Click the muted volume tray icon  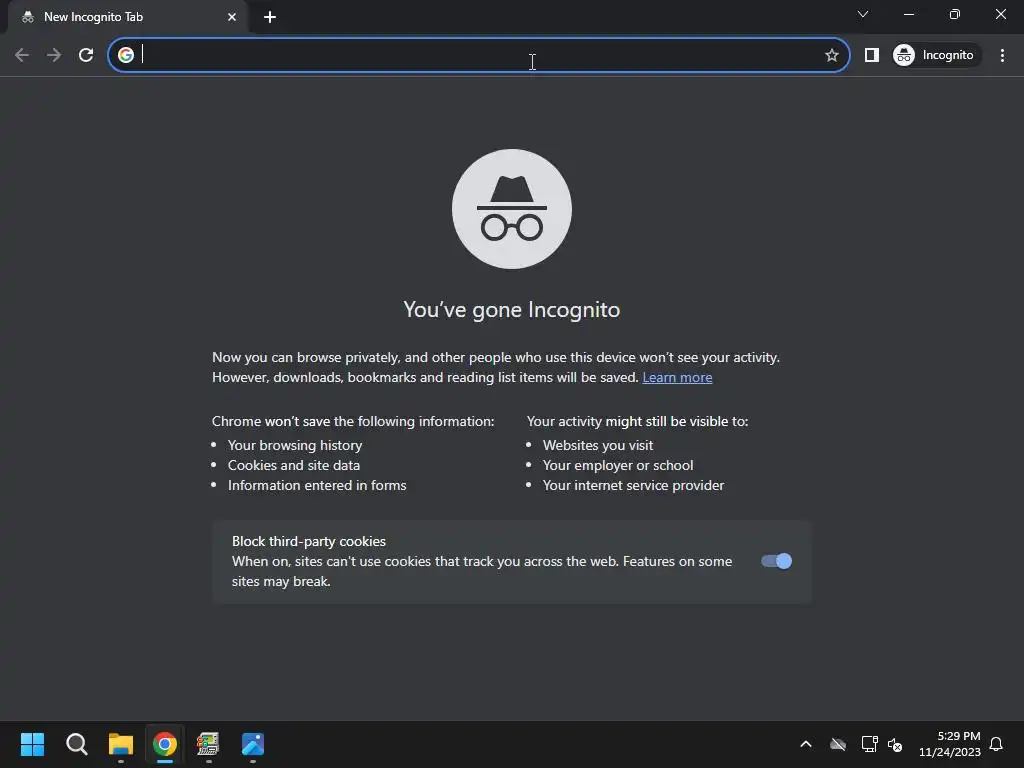[895, 744]
